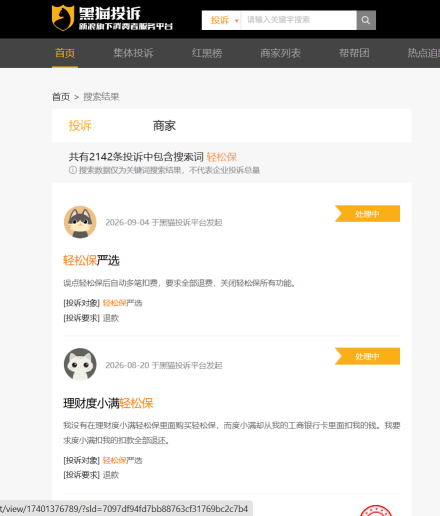Click the info icon beside the search data notice
440x516 pixels.
click(x=73, y=170)
